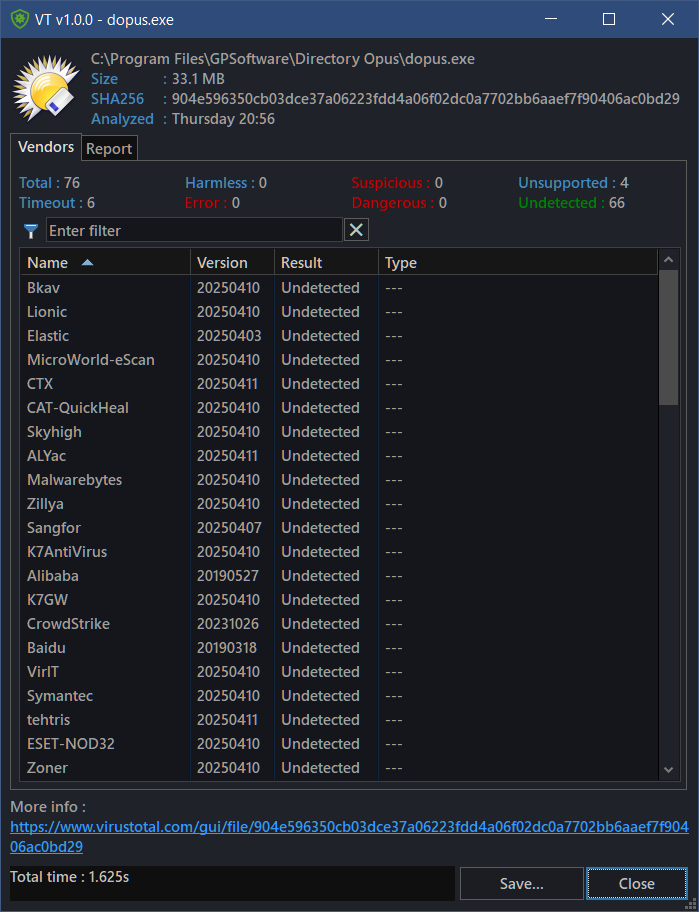The width and height of the screenshot is (699, 912).
Task: Click the Save... button
Action: (x=522, y=884)
